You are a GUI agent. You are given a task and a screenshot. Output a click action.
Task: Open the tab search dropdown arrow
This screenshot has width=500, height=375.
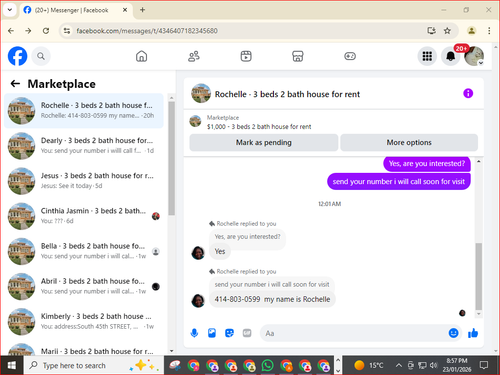[10, 10]
